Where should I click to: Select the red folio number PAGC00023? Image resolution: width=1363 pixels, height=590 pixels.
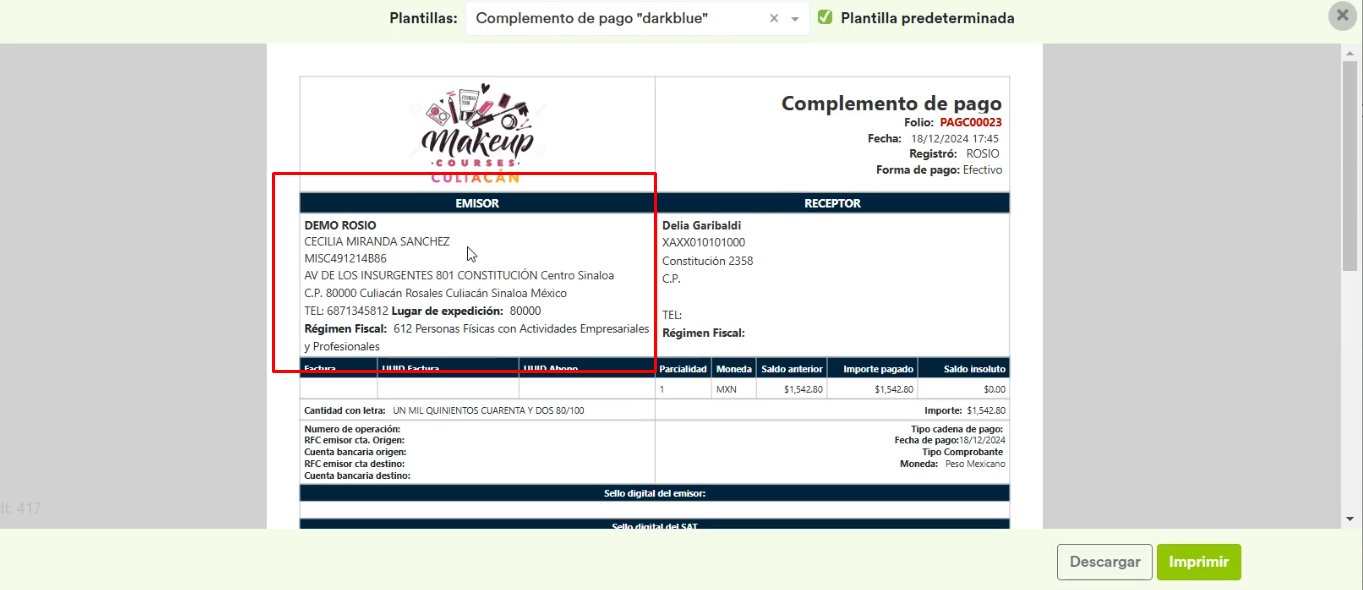click(970, 122)
